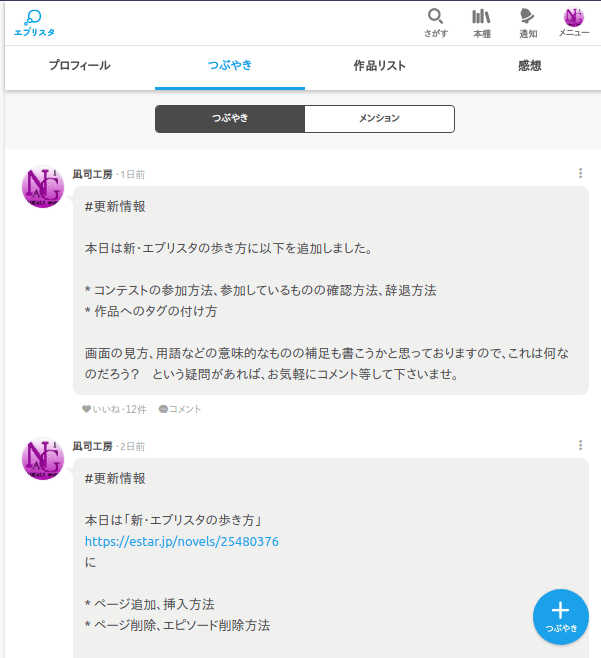The image size is (601, 658).
Task: Click text 本日は「新・エブリスタの歩き方」
Action: (173, 520)
